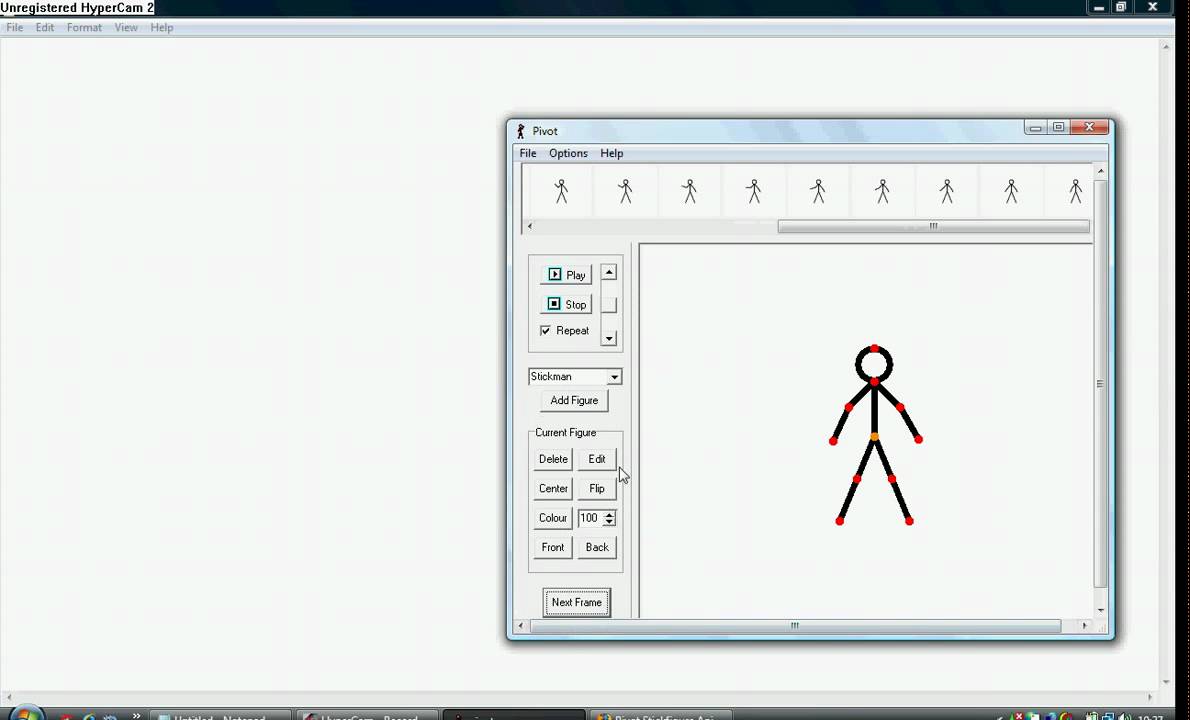Maximize the Pivot window
This screenshot has width=1190, height=720.
click(1058, 127)
